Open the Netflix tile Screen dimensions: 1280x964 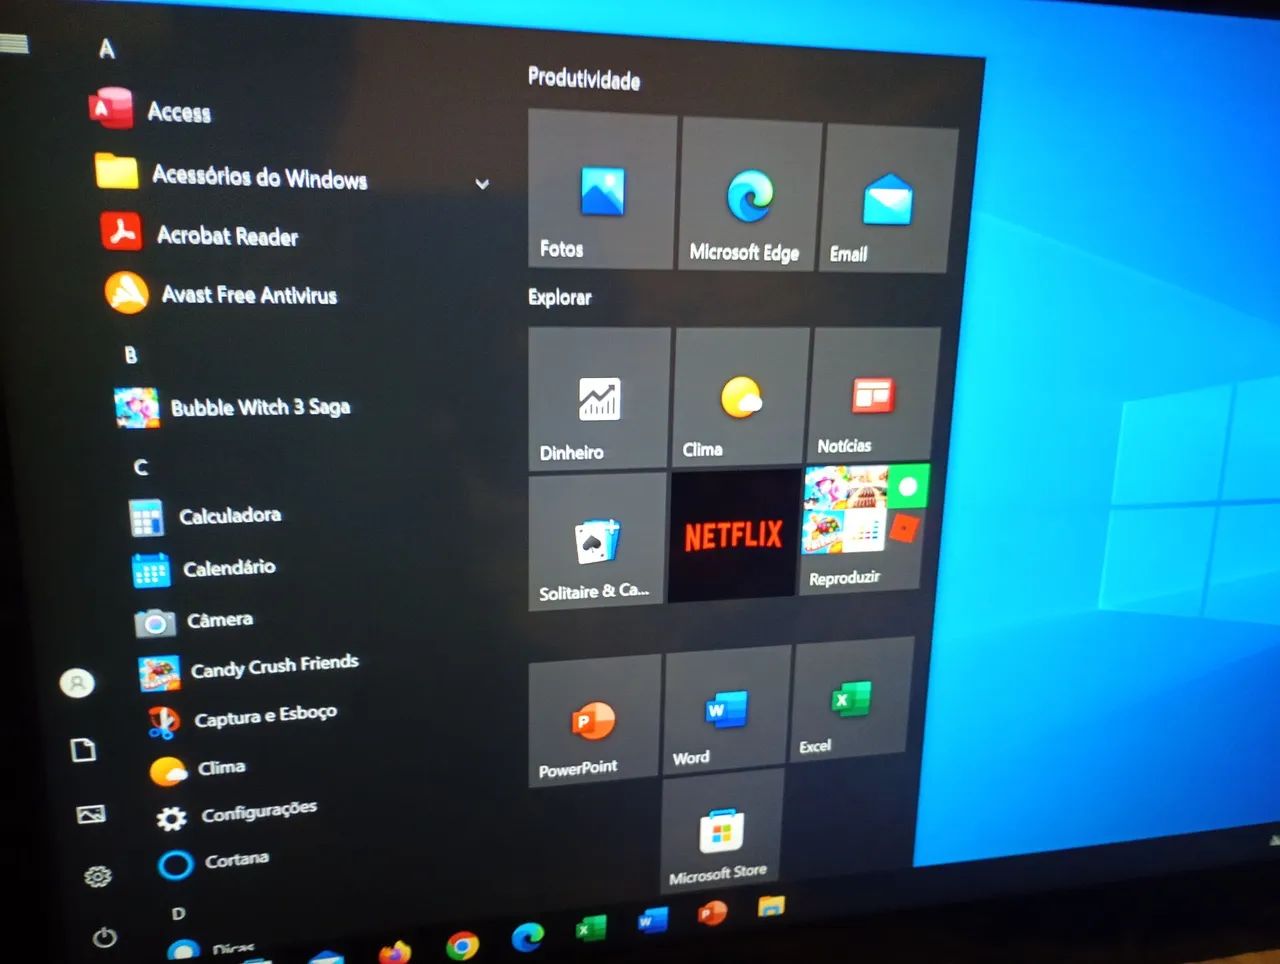click(734, 535)
